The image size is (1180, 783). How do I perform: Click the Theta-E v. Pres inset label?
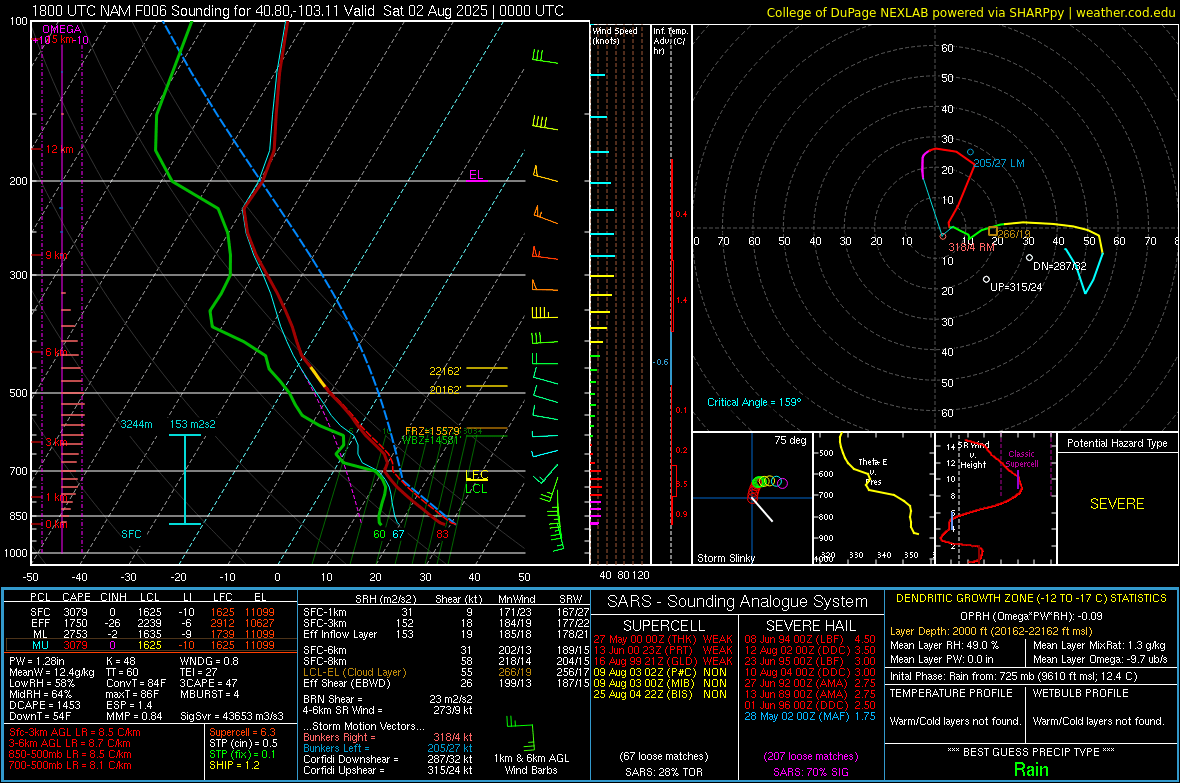coord(873,471)
